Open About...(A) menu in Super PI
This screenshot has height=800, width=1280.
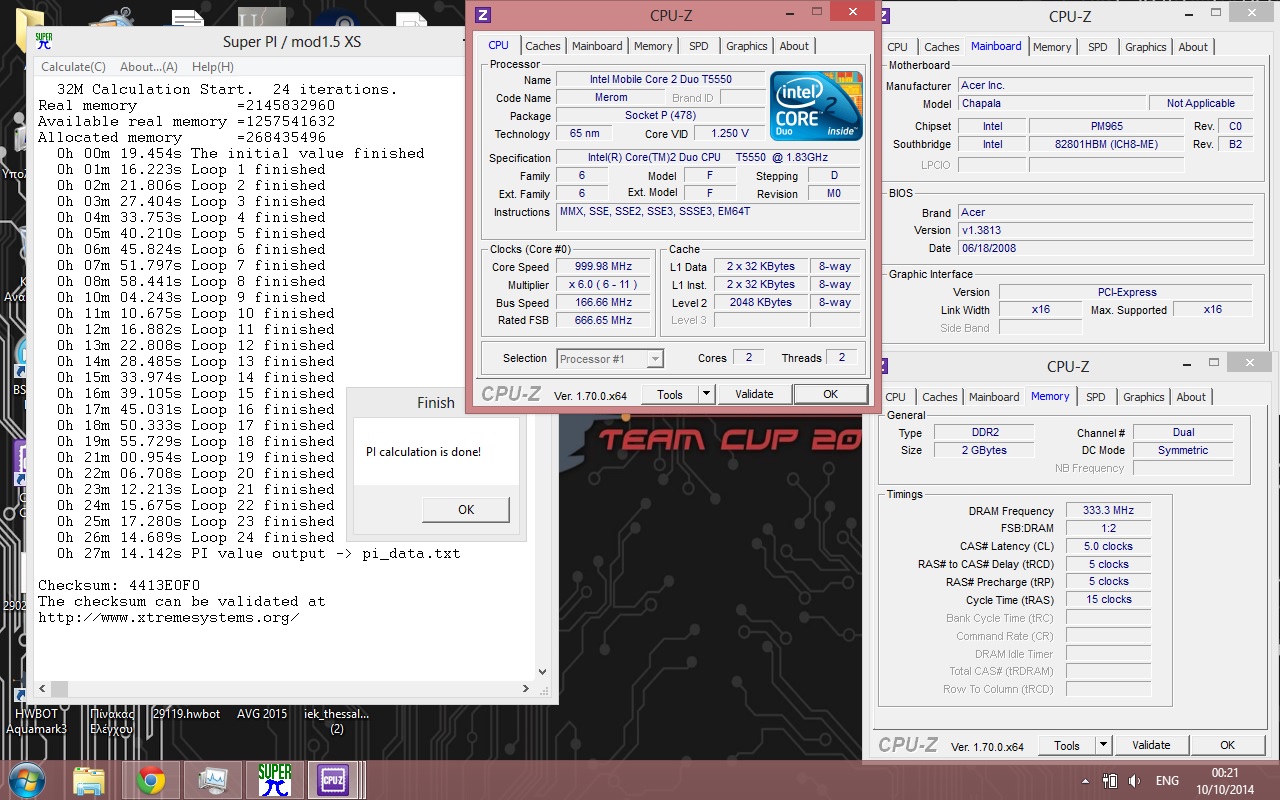149,67
